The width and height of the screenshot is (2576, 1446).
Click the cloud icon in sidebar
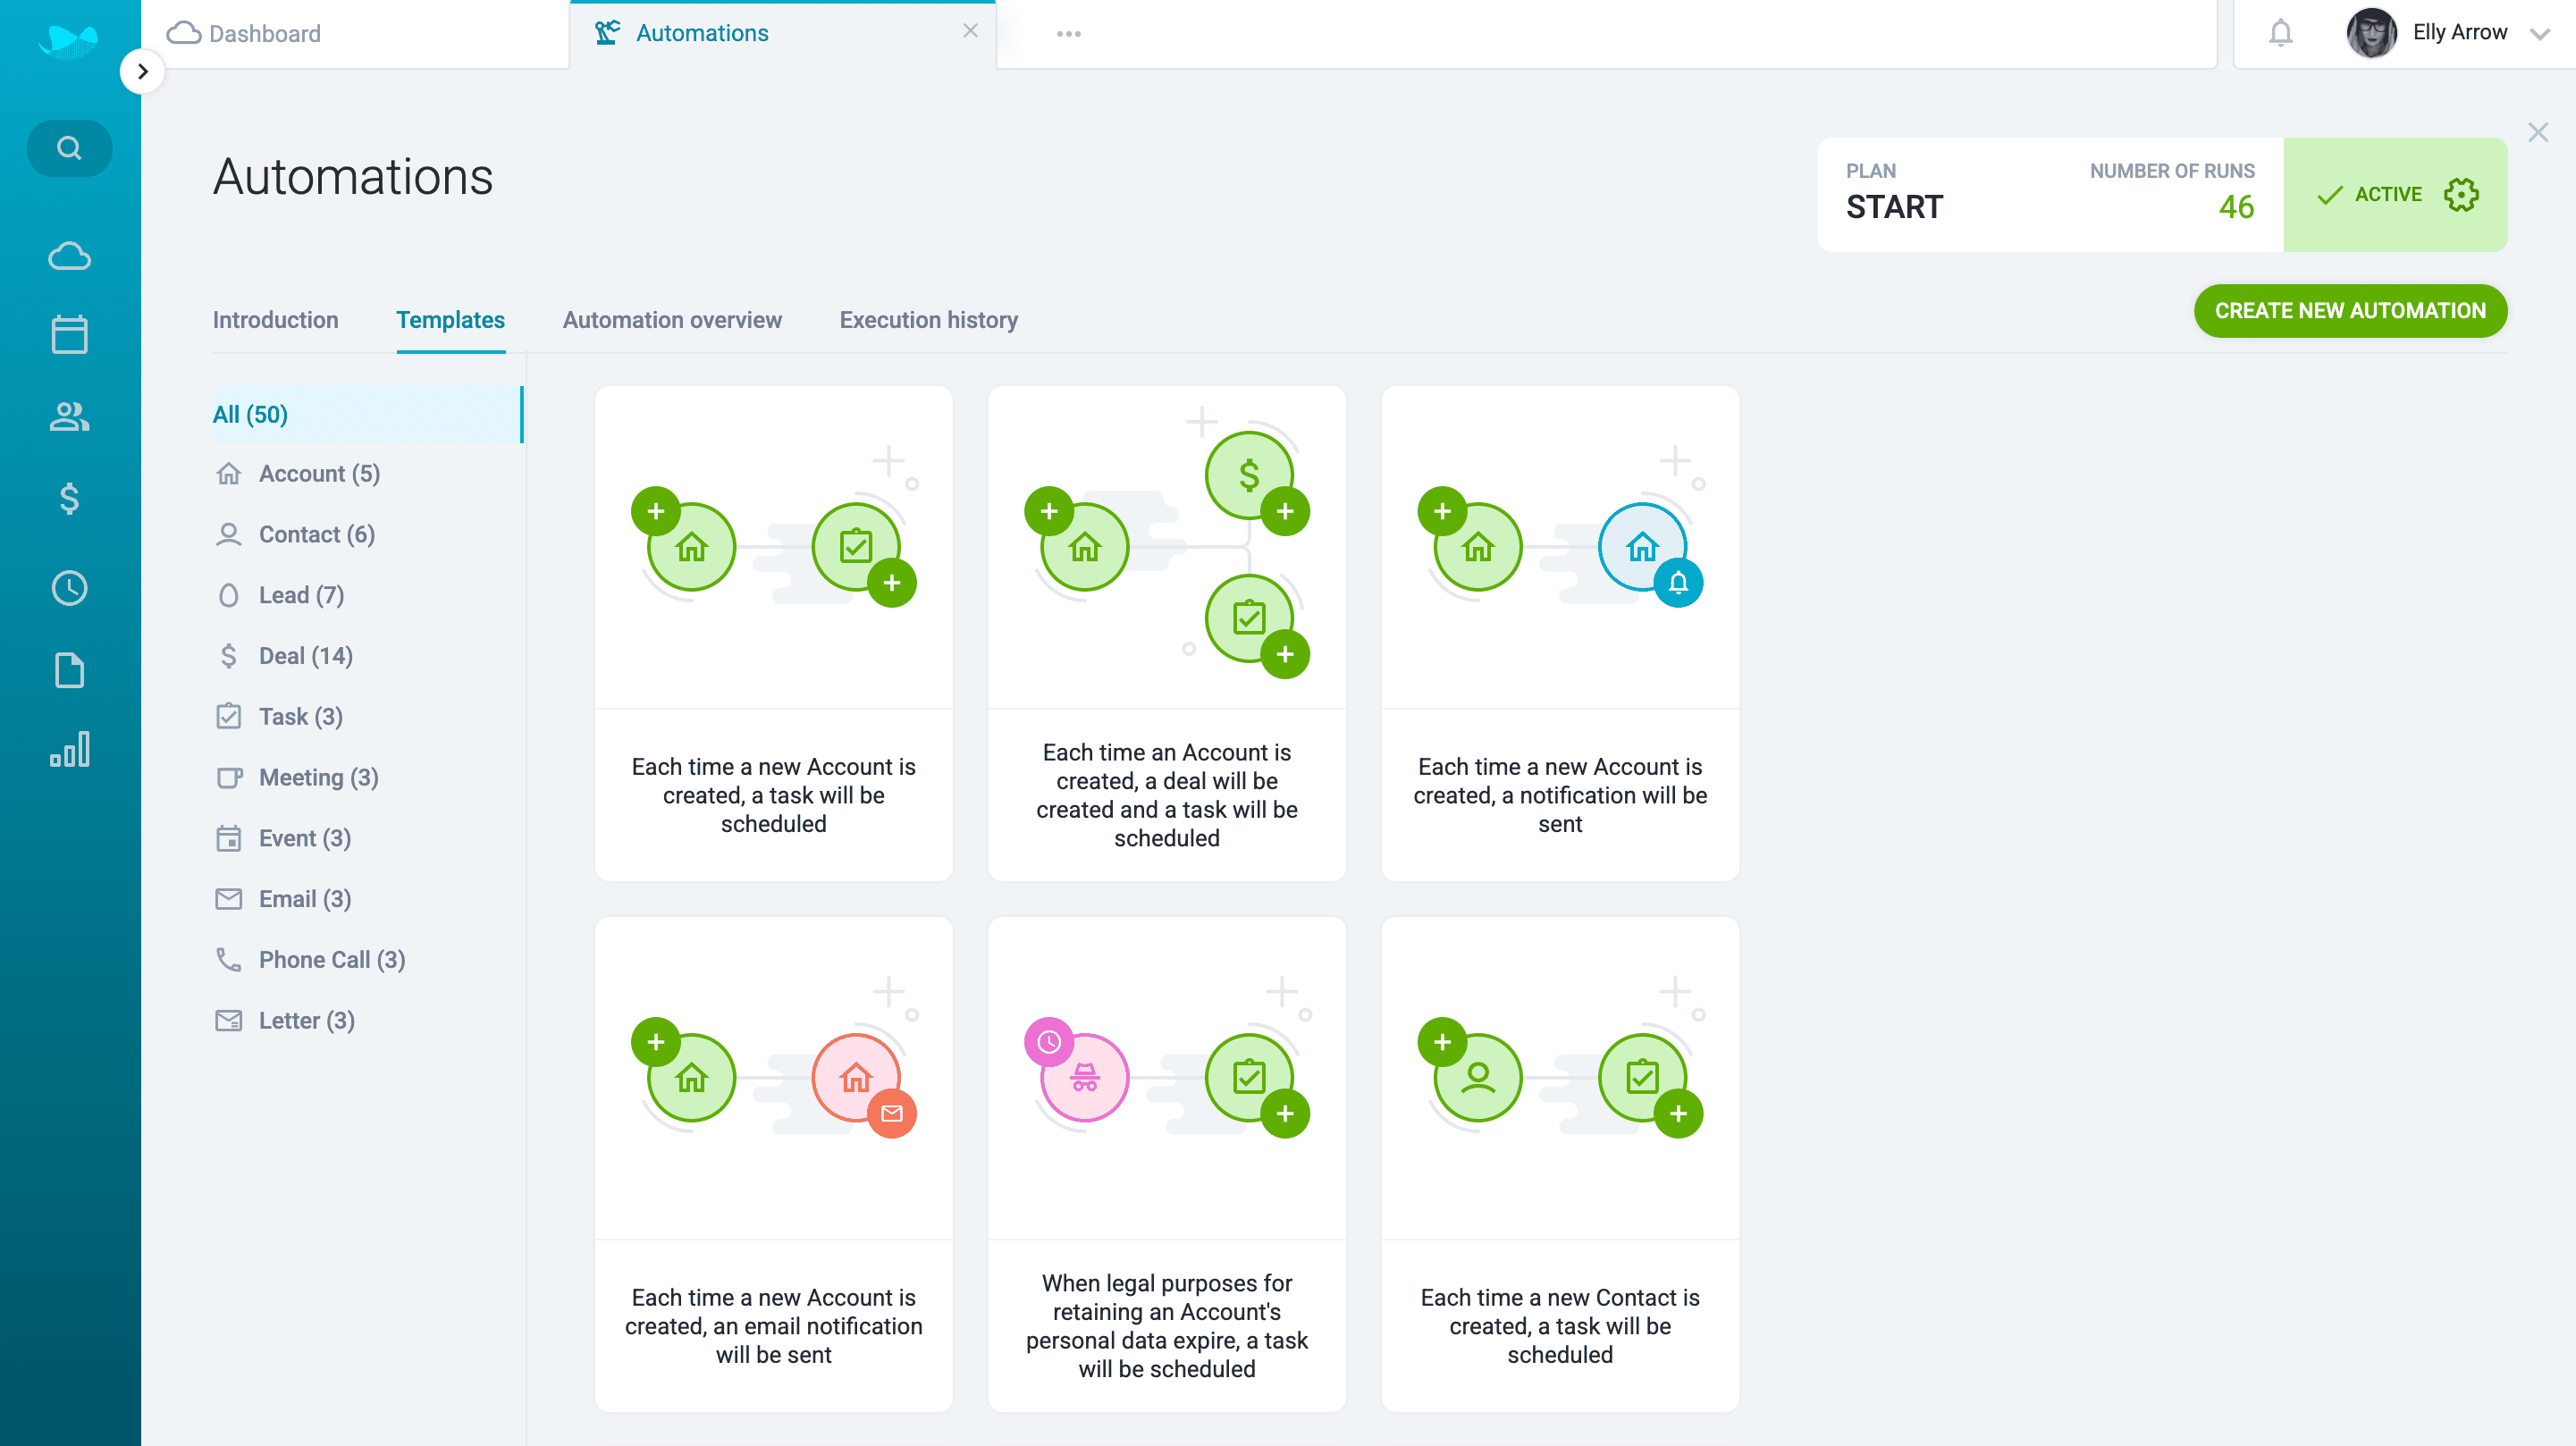point(69,256)
